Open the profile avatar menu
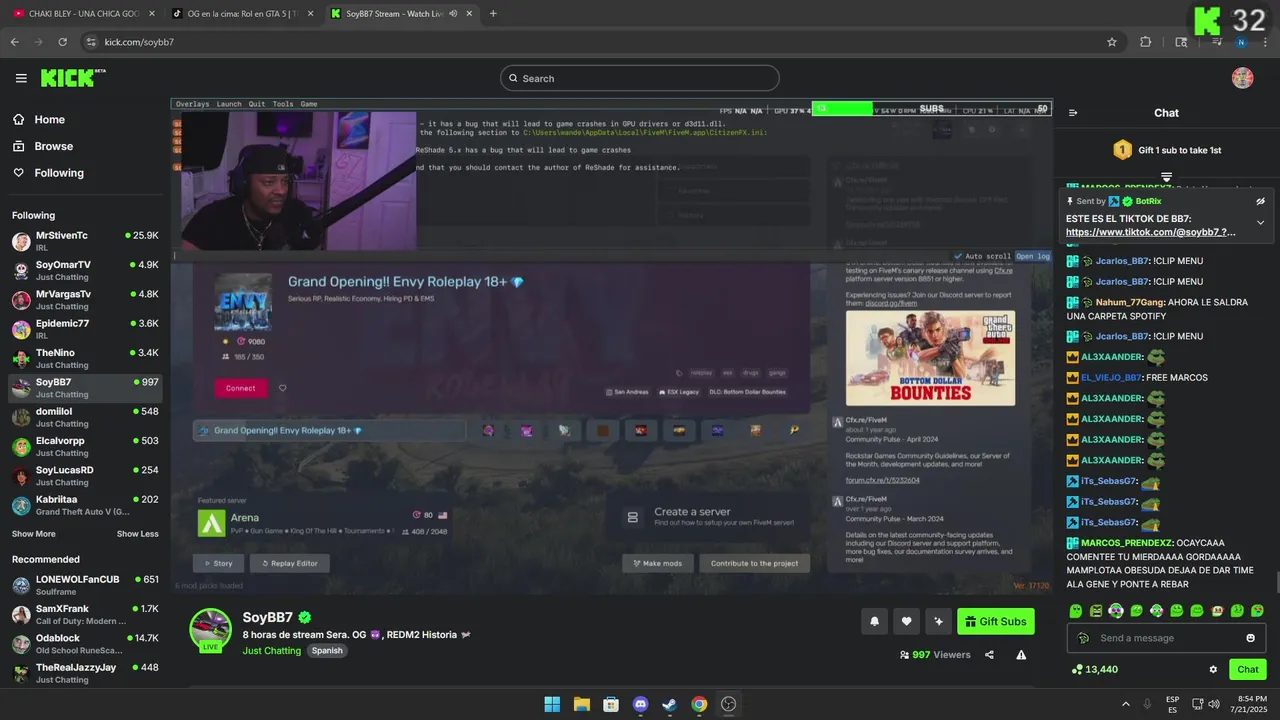 pos(1242,78)
